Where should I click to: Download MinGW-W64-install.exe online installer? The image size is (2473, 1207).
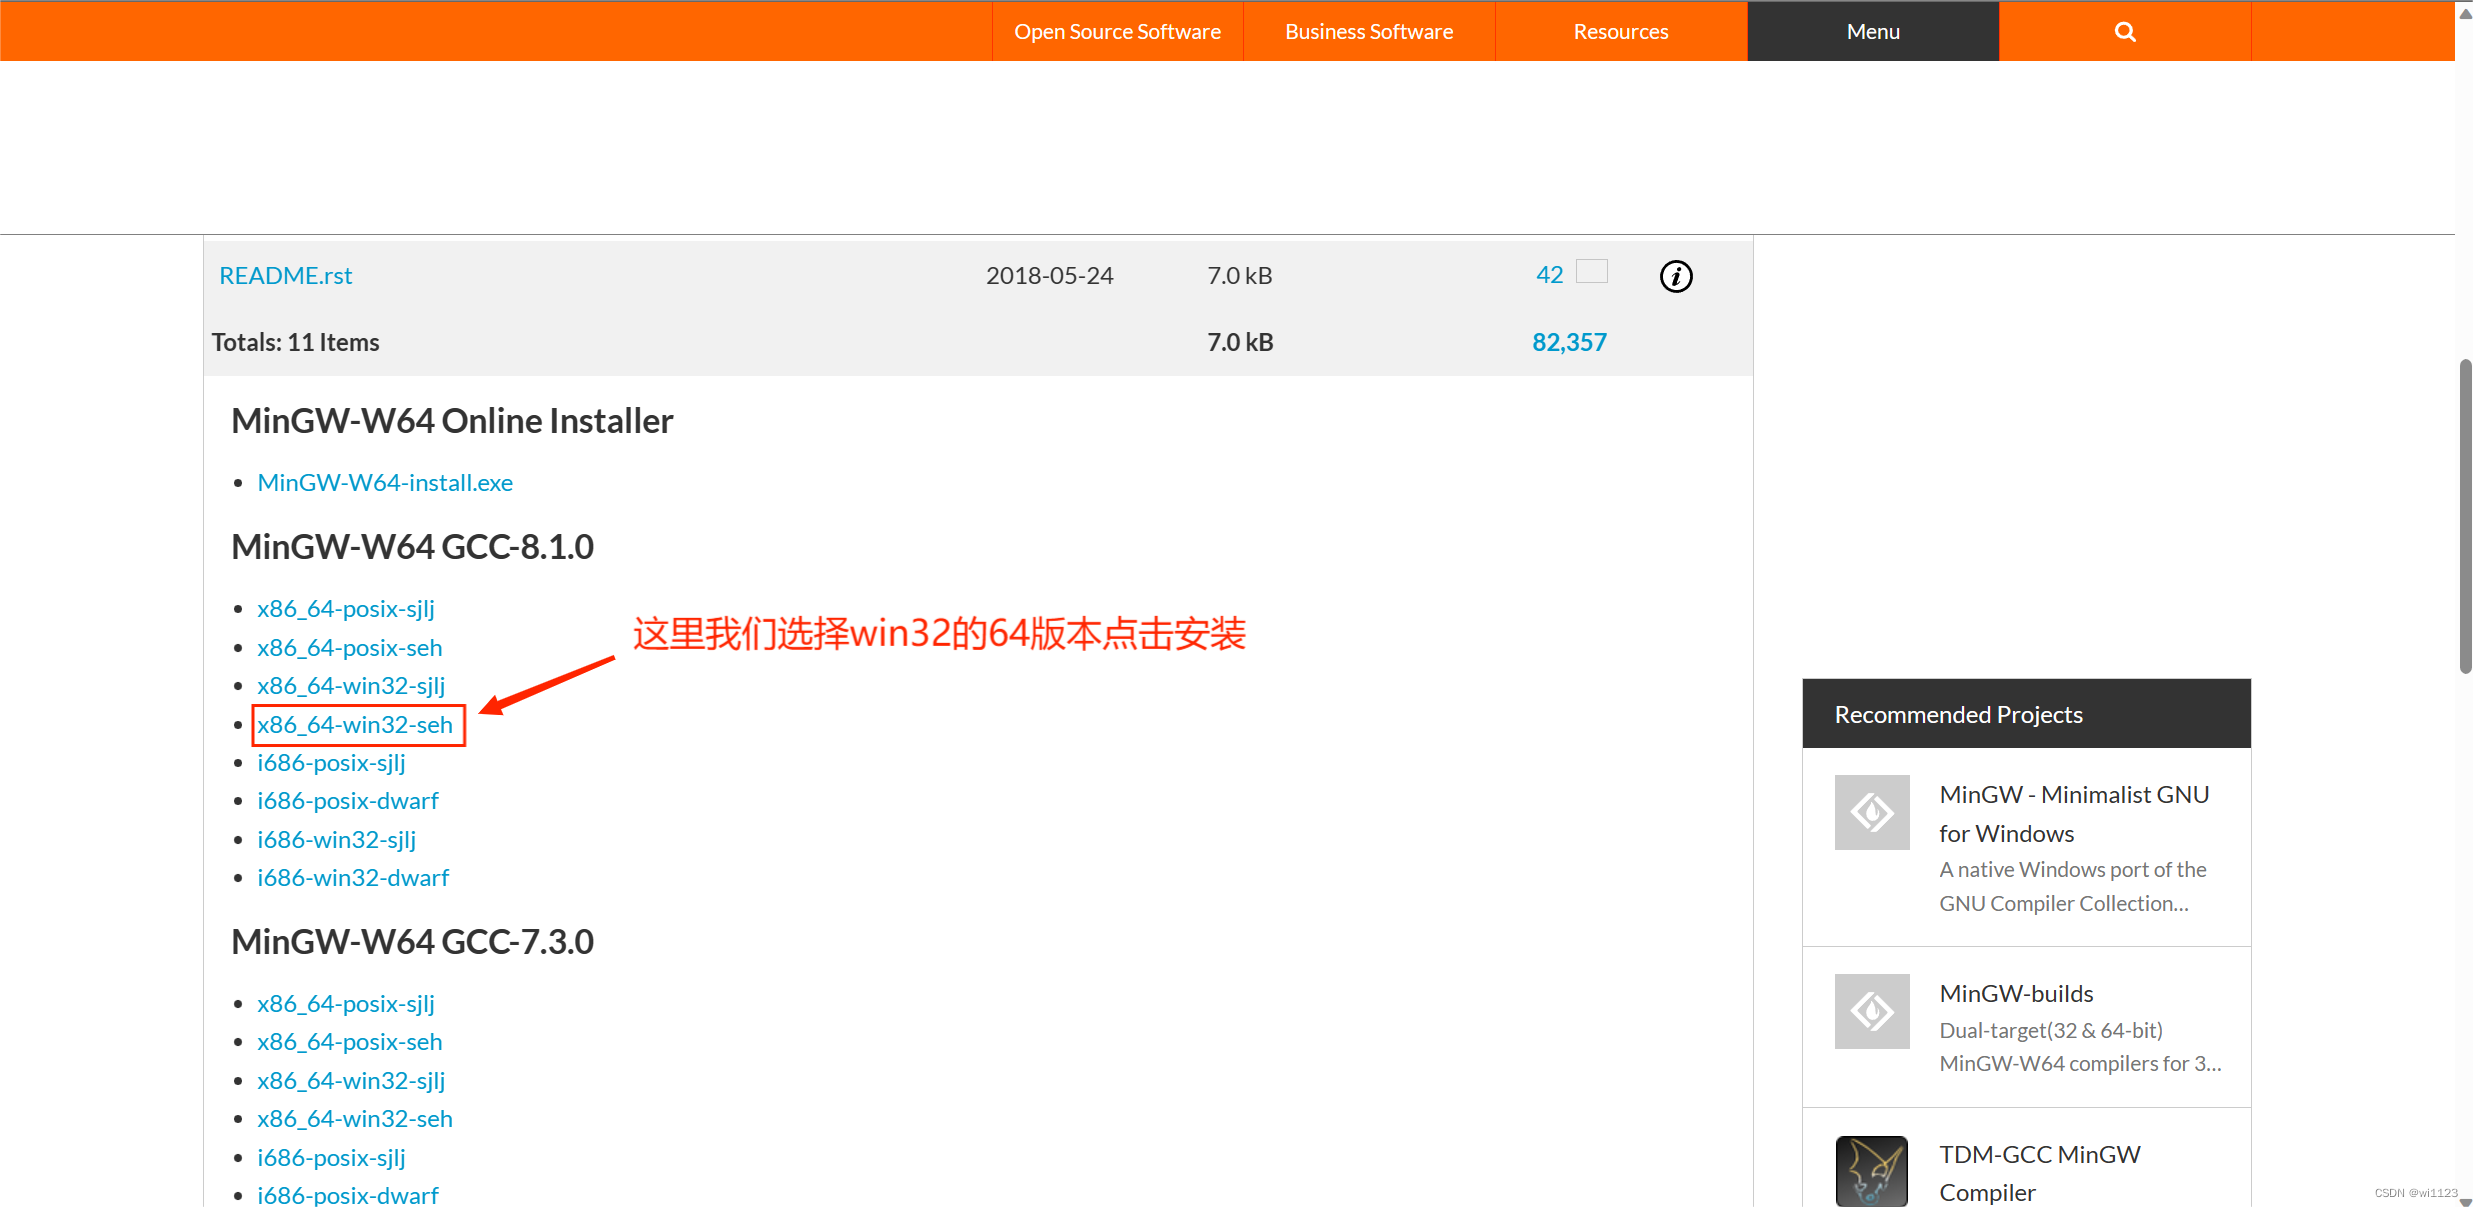[385, 483]
